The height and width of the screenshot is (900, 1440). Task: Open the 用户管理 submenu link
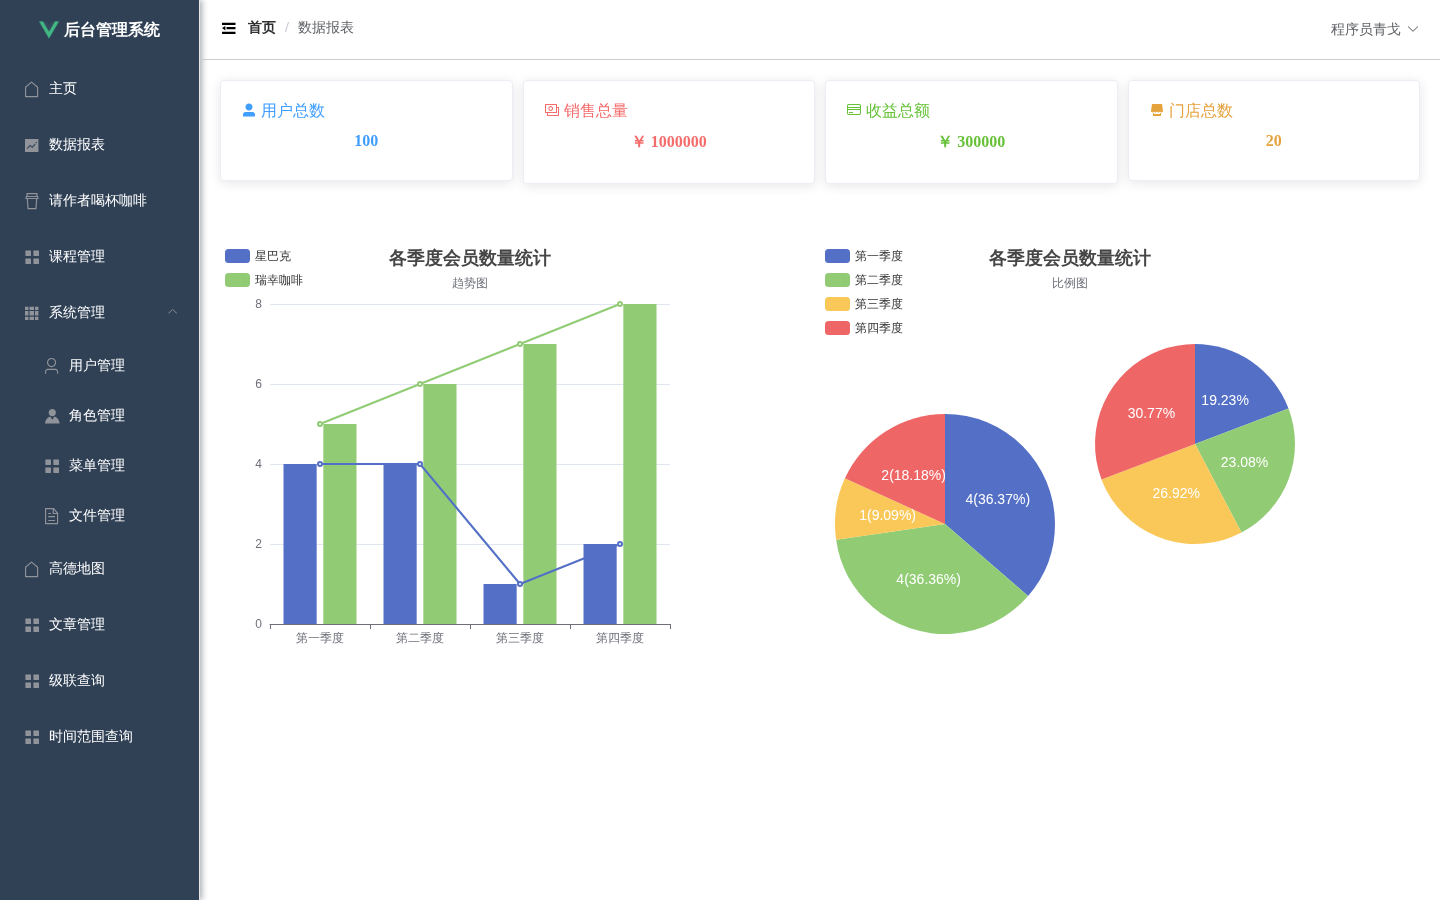(x=100, y=366)
